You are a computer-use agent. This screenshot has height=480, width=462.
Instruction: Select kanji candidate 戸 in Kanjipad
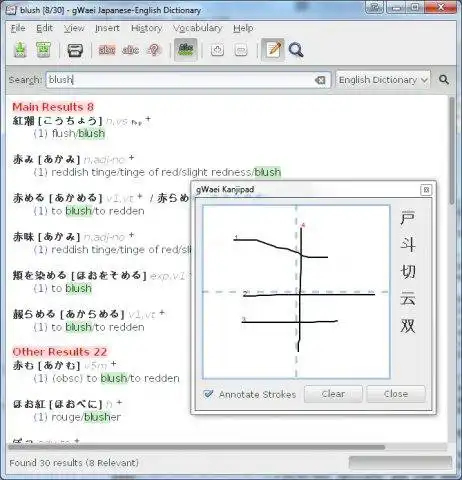click(408, 218)
